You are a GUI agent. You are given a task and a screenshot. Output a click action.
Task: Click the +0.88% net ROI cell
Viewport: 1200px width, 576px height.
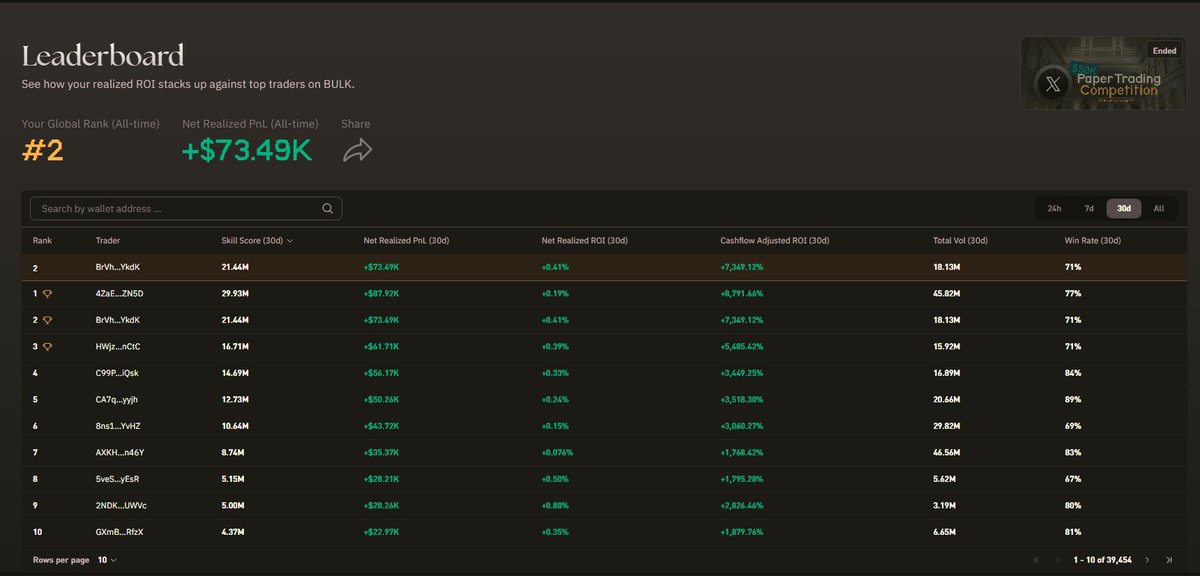click(556, 505)
